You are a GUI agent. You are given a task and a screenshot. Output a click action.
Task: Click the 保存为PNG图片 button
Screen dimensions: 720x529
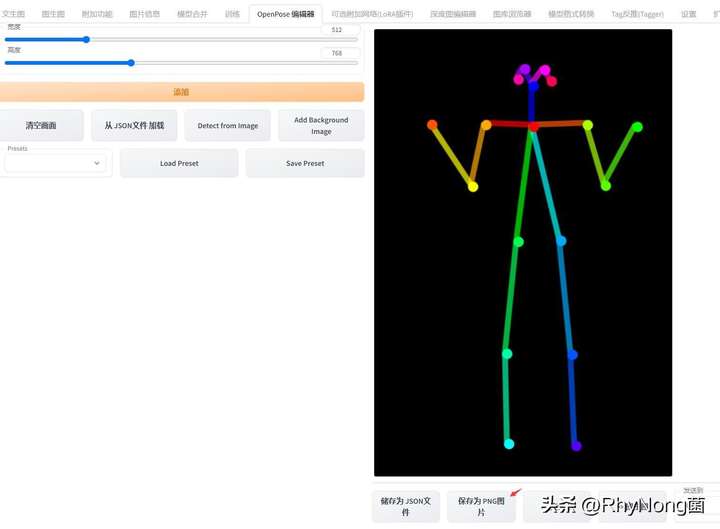[x=481, y=506]
